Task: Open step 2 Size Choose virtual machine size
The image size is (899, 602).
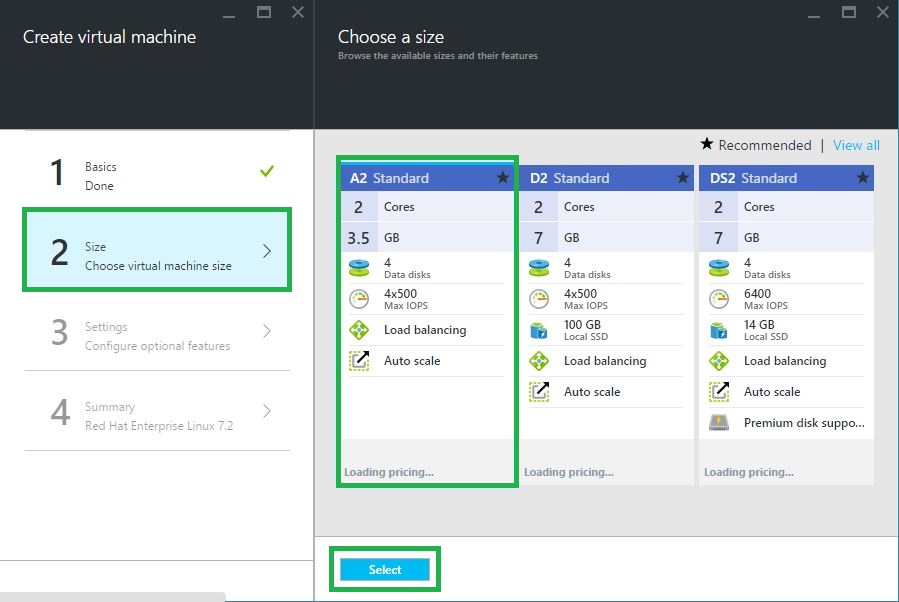Action: (157, 250)
